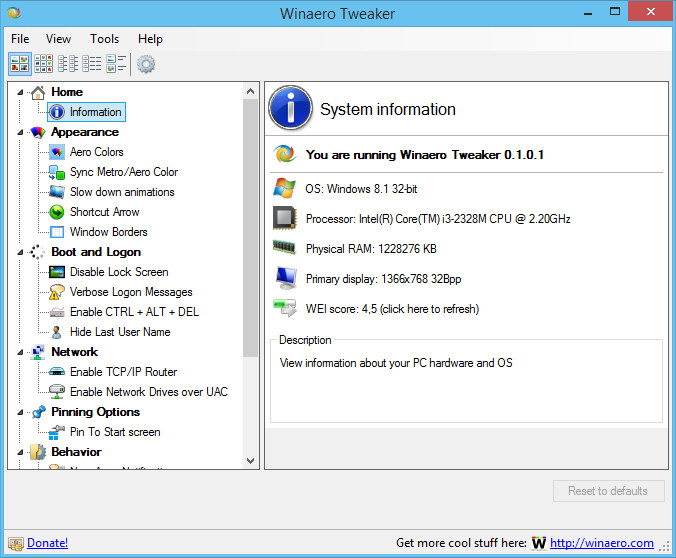The image size is (676, 558).
Task: Click the processor chip icon
Action: 285,218
